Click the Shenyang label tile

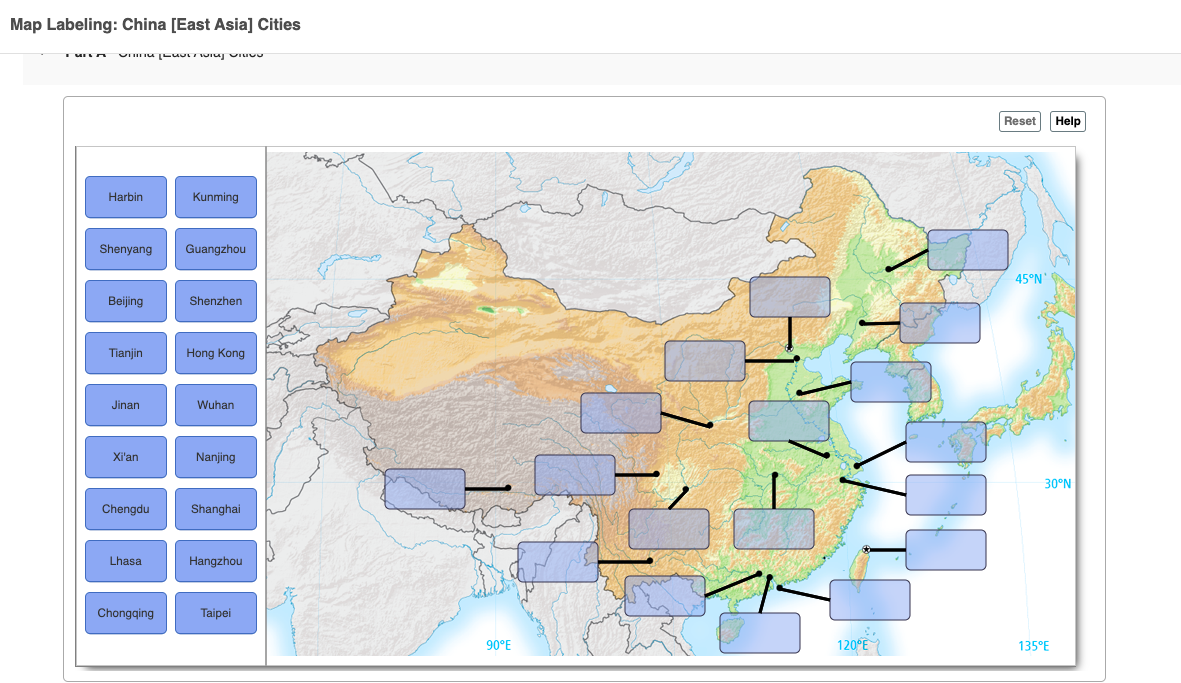click(x=126, y=249)
